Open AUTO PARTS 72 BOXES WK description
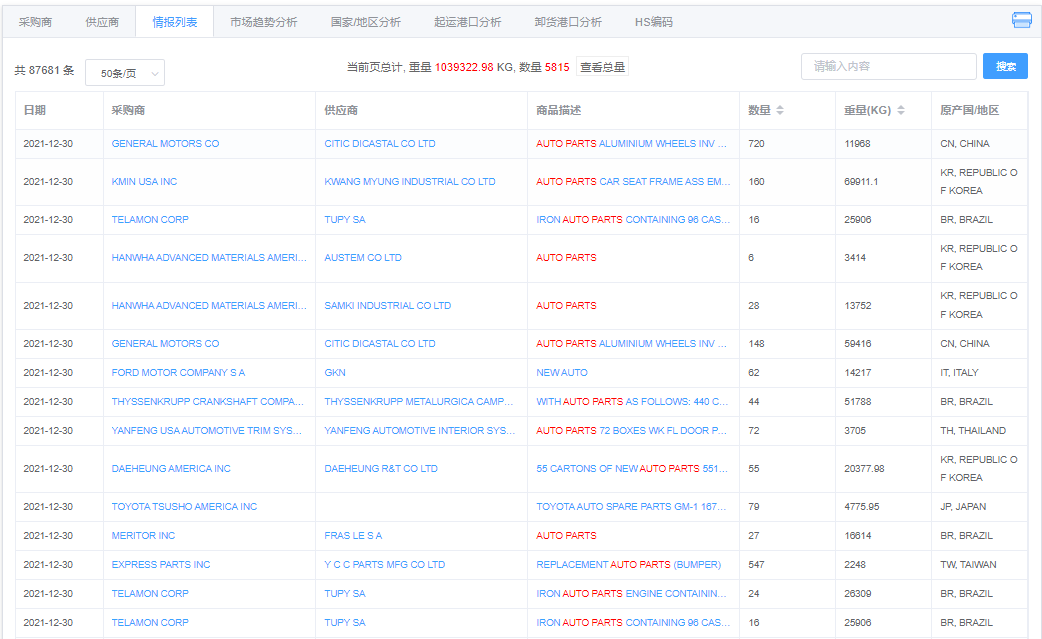The image size is (1042, 639). [631, 430]
